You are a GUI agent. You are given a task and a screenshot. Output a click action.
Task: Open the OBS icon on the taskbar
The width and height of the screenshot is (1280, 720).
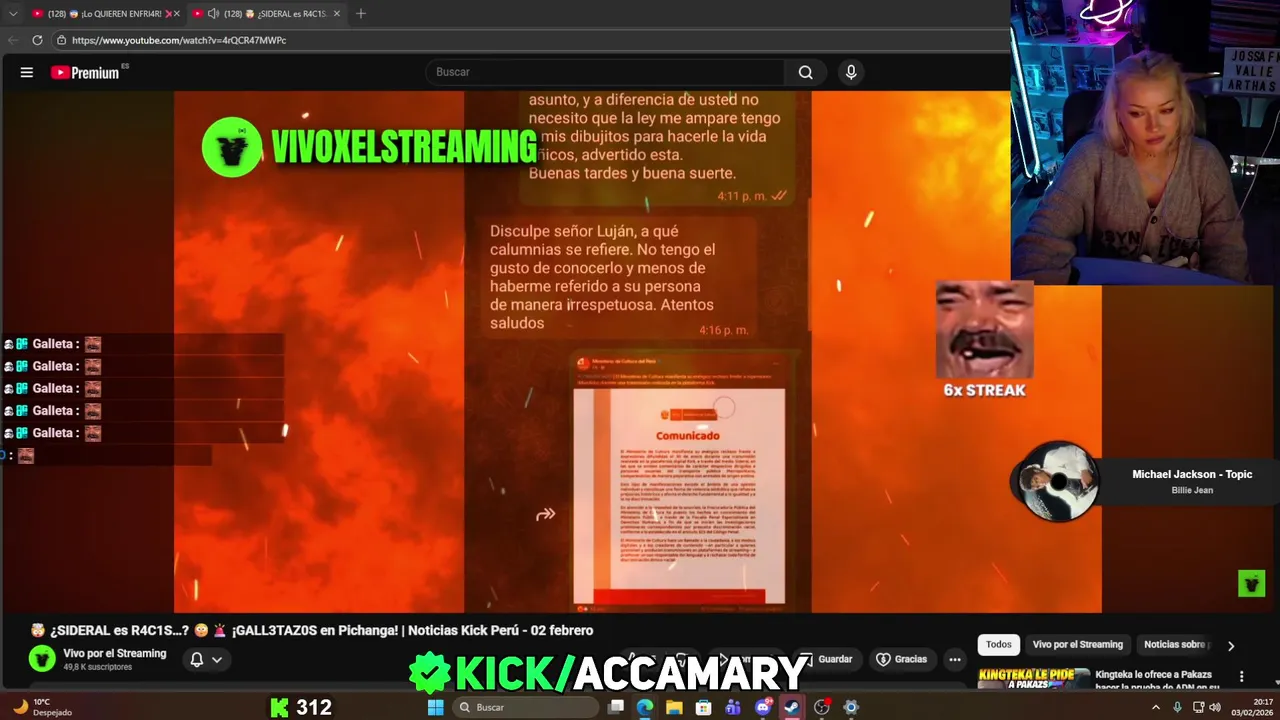[x=822, y=707]
